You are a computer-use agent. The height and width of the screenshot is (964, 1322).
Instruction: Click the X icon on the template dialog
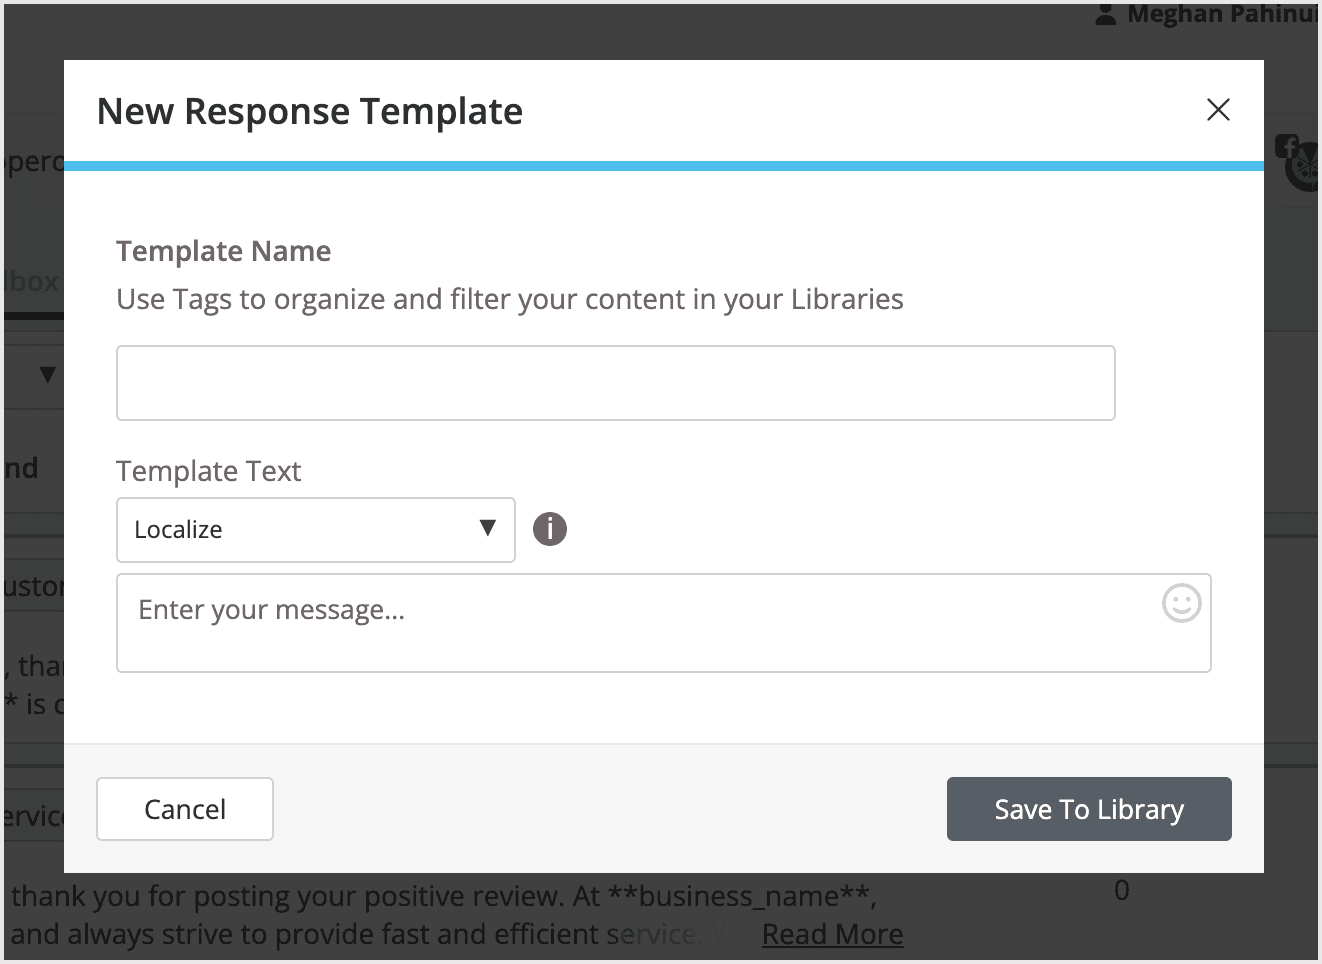[1218, 110]
